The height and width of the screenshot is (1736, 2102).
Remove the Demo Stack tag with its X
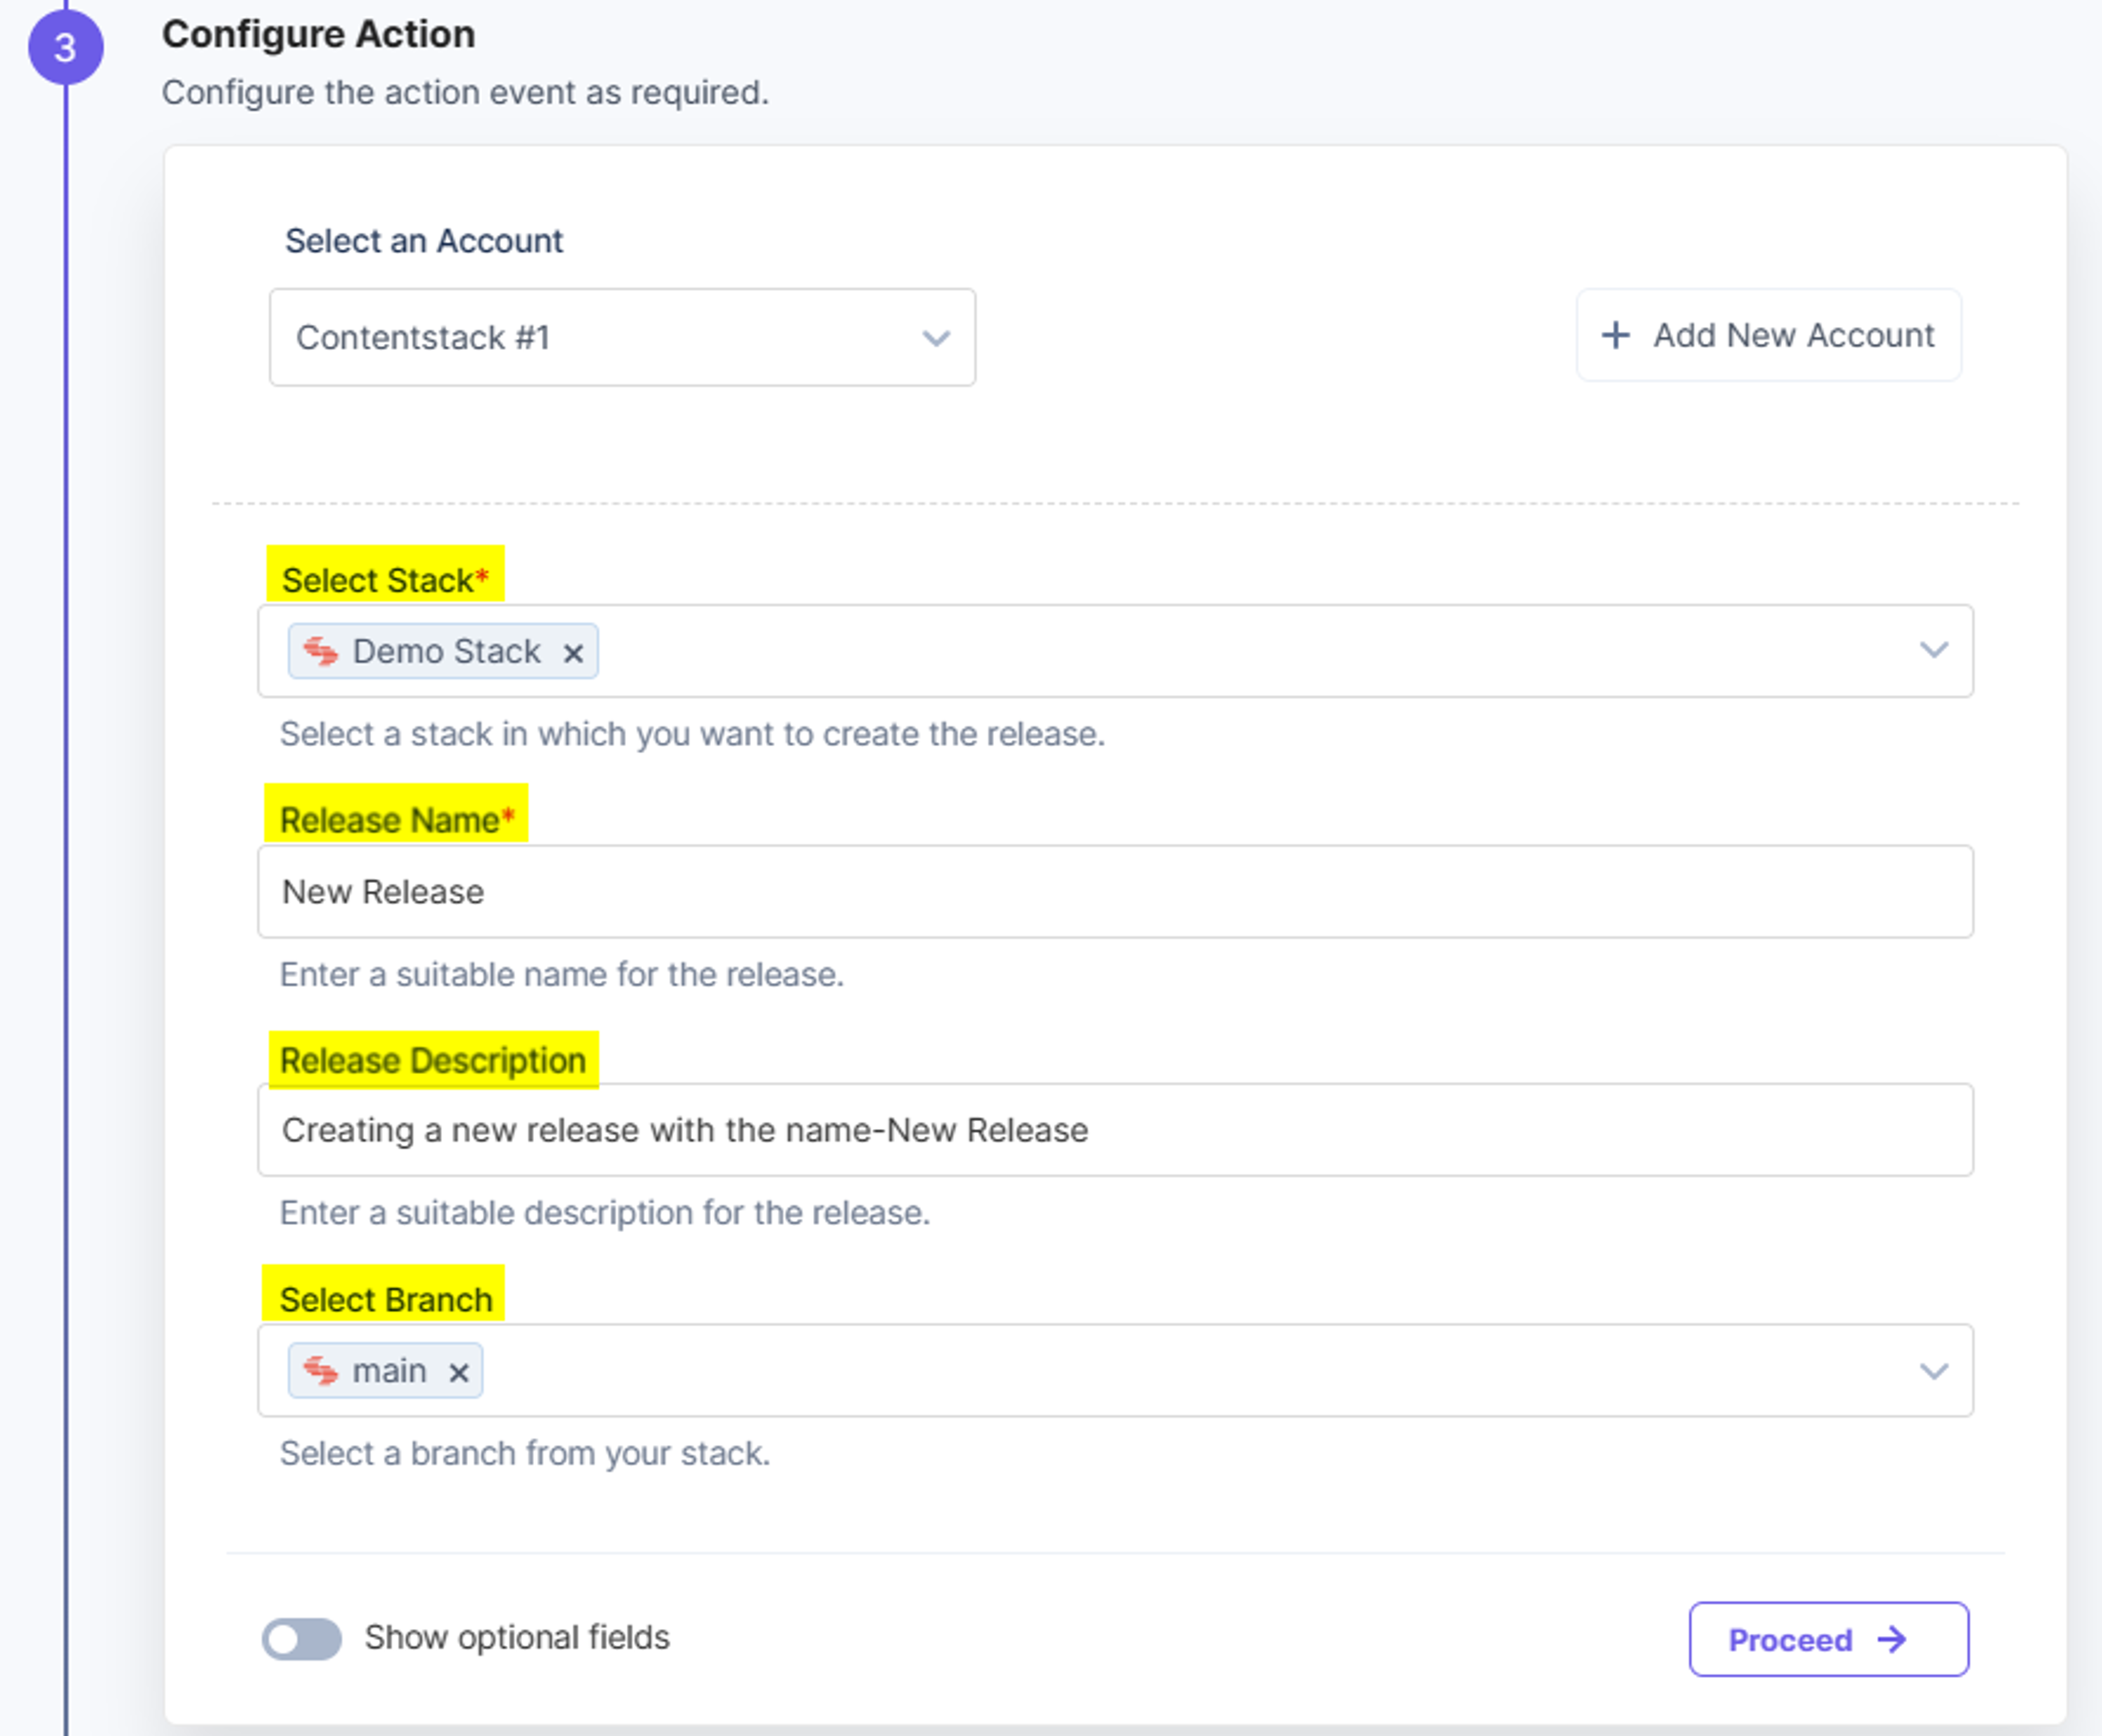[573, 653]
